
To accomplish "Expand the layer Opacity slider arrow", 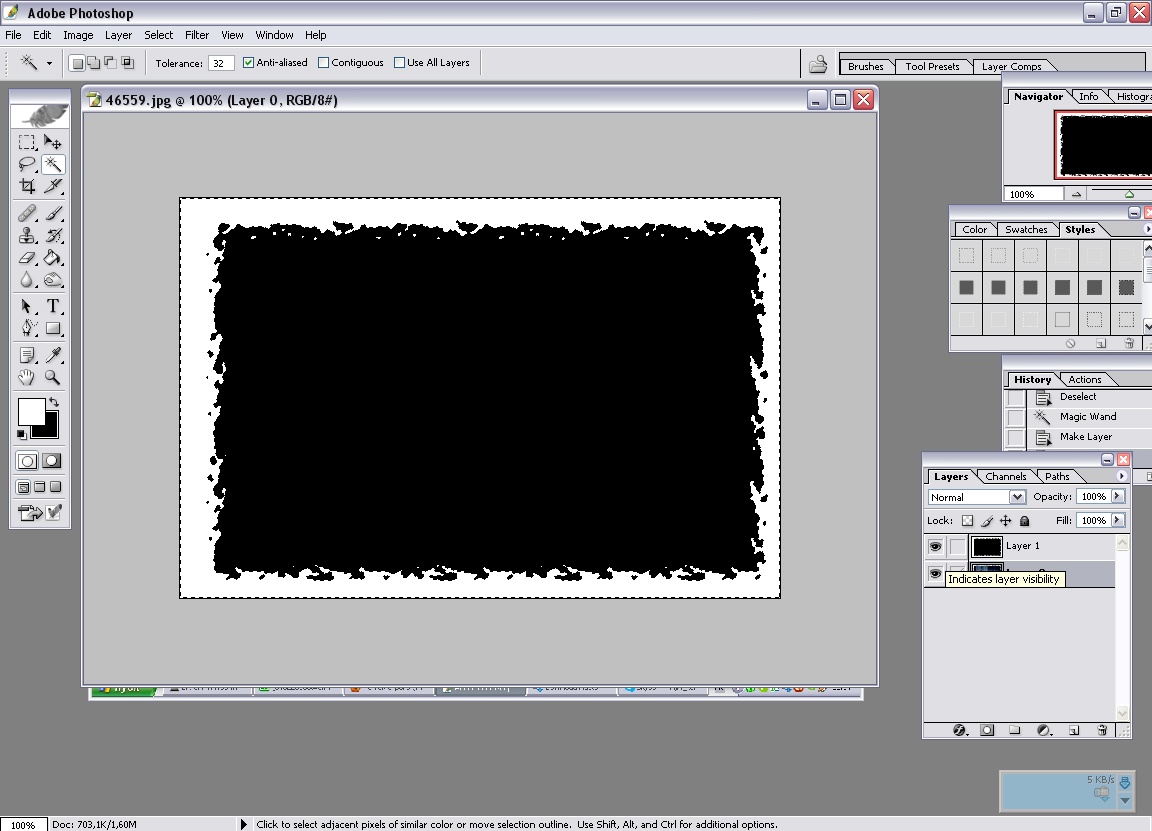I will coord(1117,497).
